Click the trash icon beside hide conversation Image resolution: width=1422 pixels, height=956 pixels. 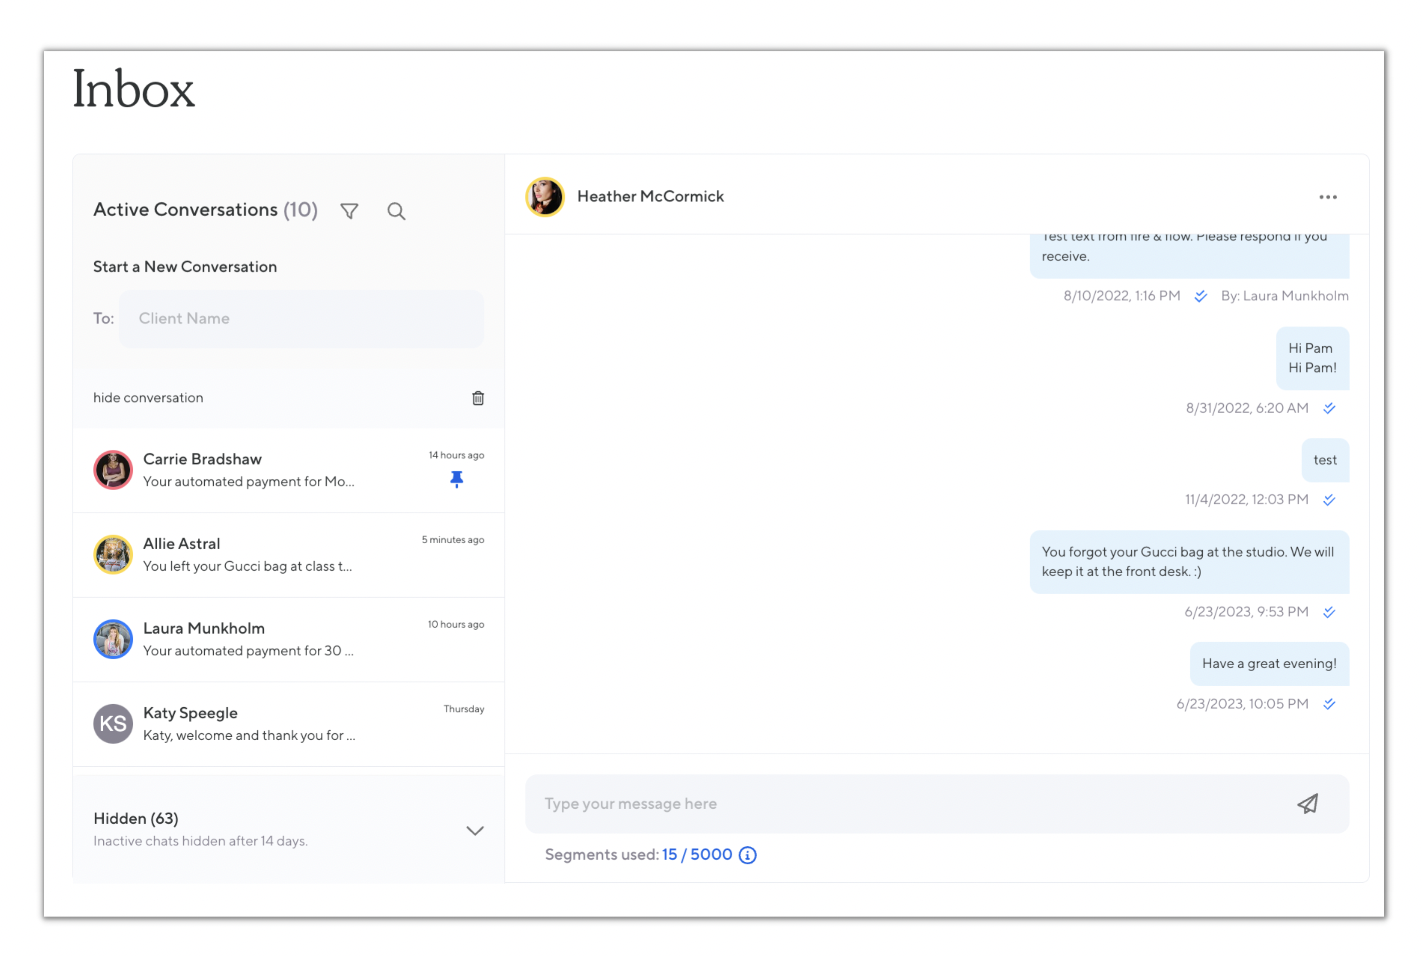478,398
